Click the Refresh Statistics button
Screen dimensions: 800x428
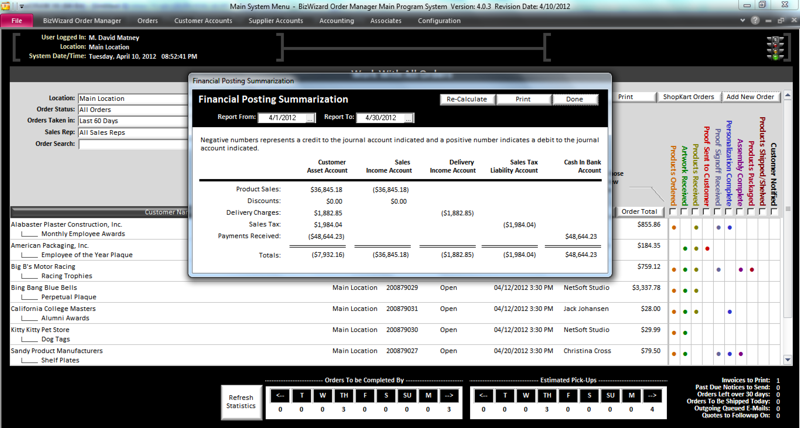point(240,400)
